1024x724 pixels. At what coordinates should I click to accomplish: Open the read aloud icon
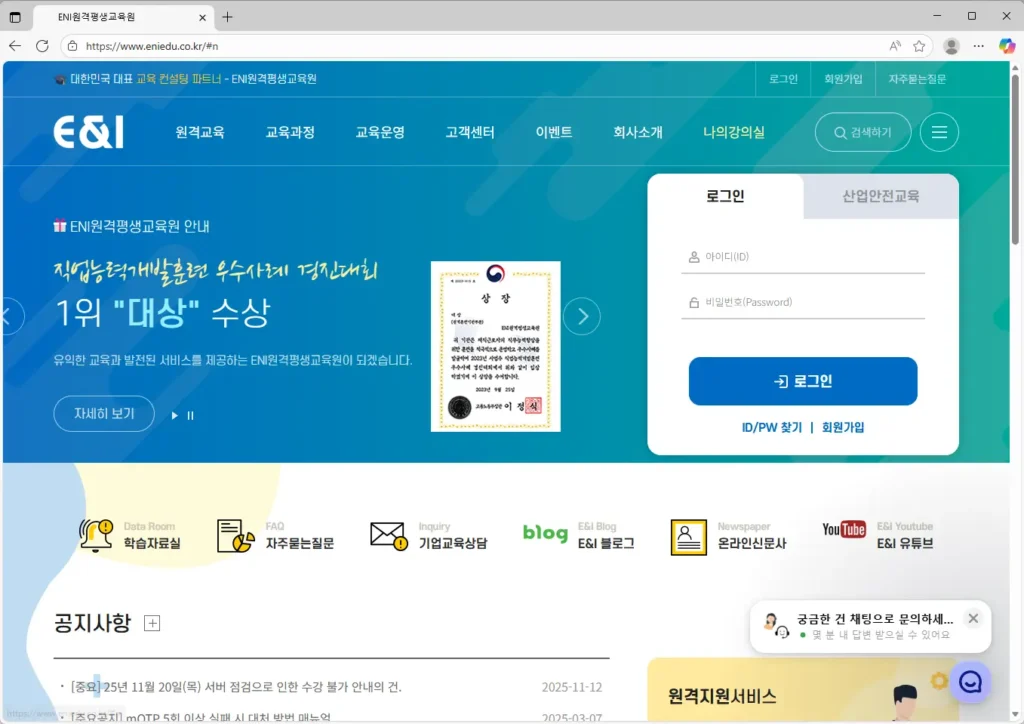point(895,46)
